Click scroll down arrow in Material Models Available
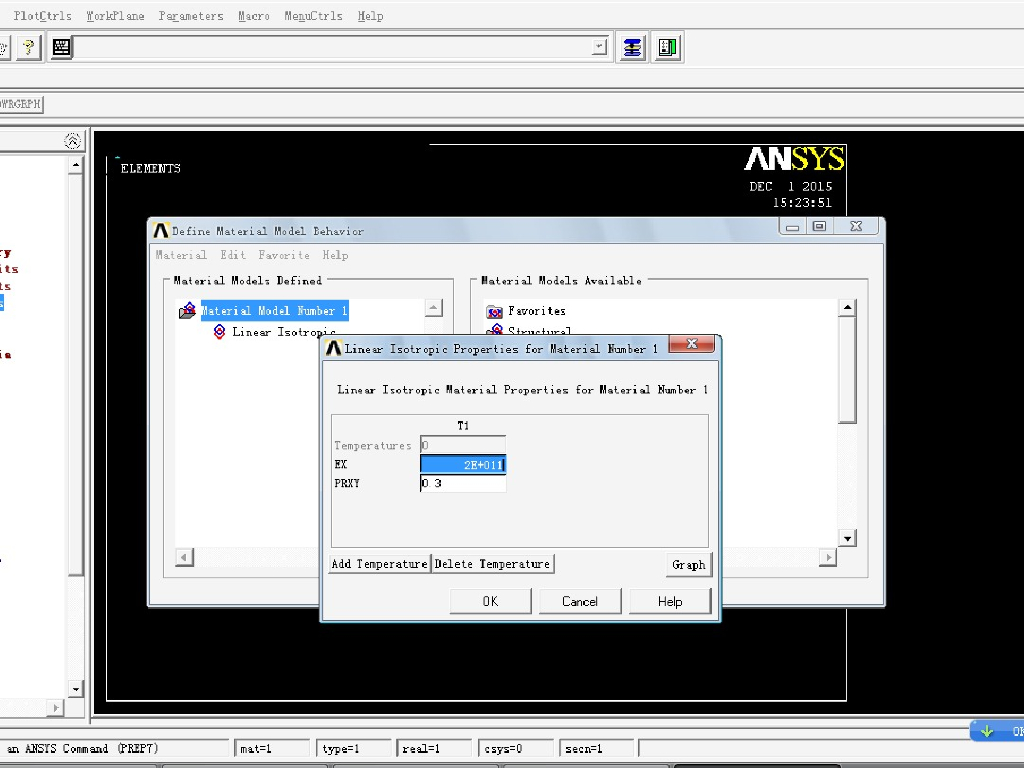Image resolution: width=1024 pixels, height=768 pixels. tap(847, 538)
